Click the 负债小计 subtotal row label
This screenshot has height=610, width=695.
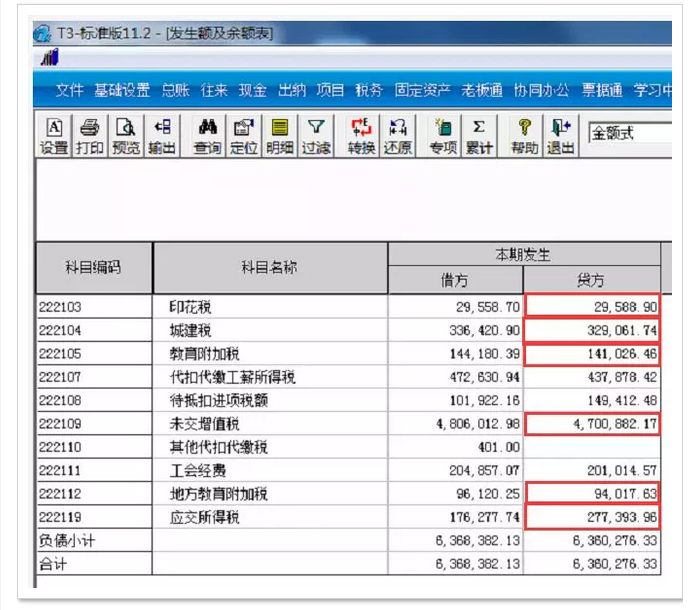point(67,540)
